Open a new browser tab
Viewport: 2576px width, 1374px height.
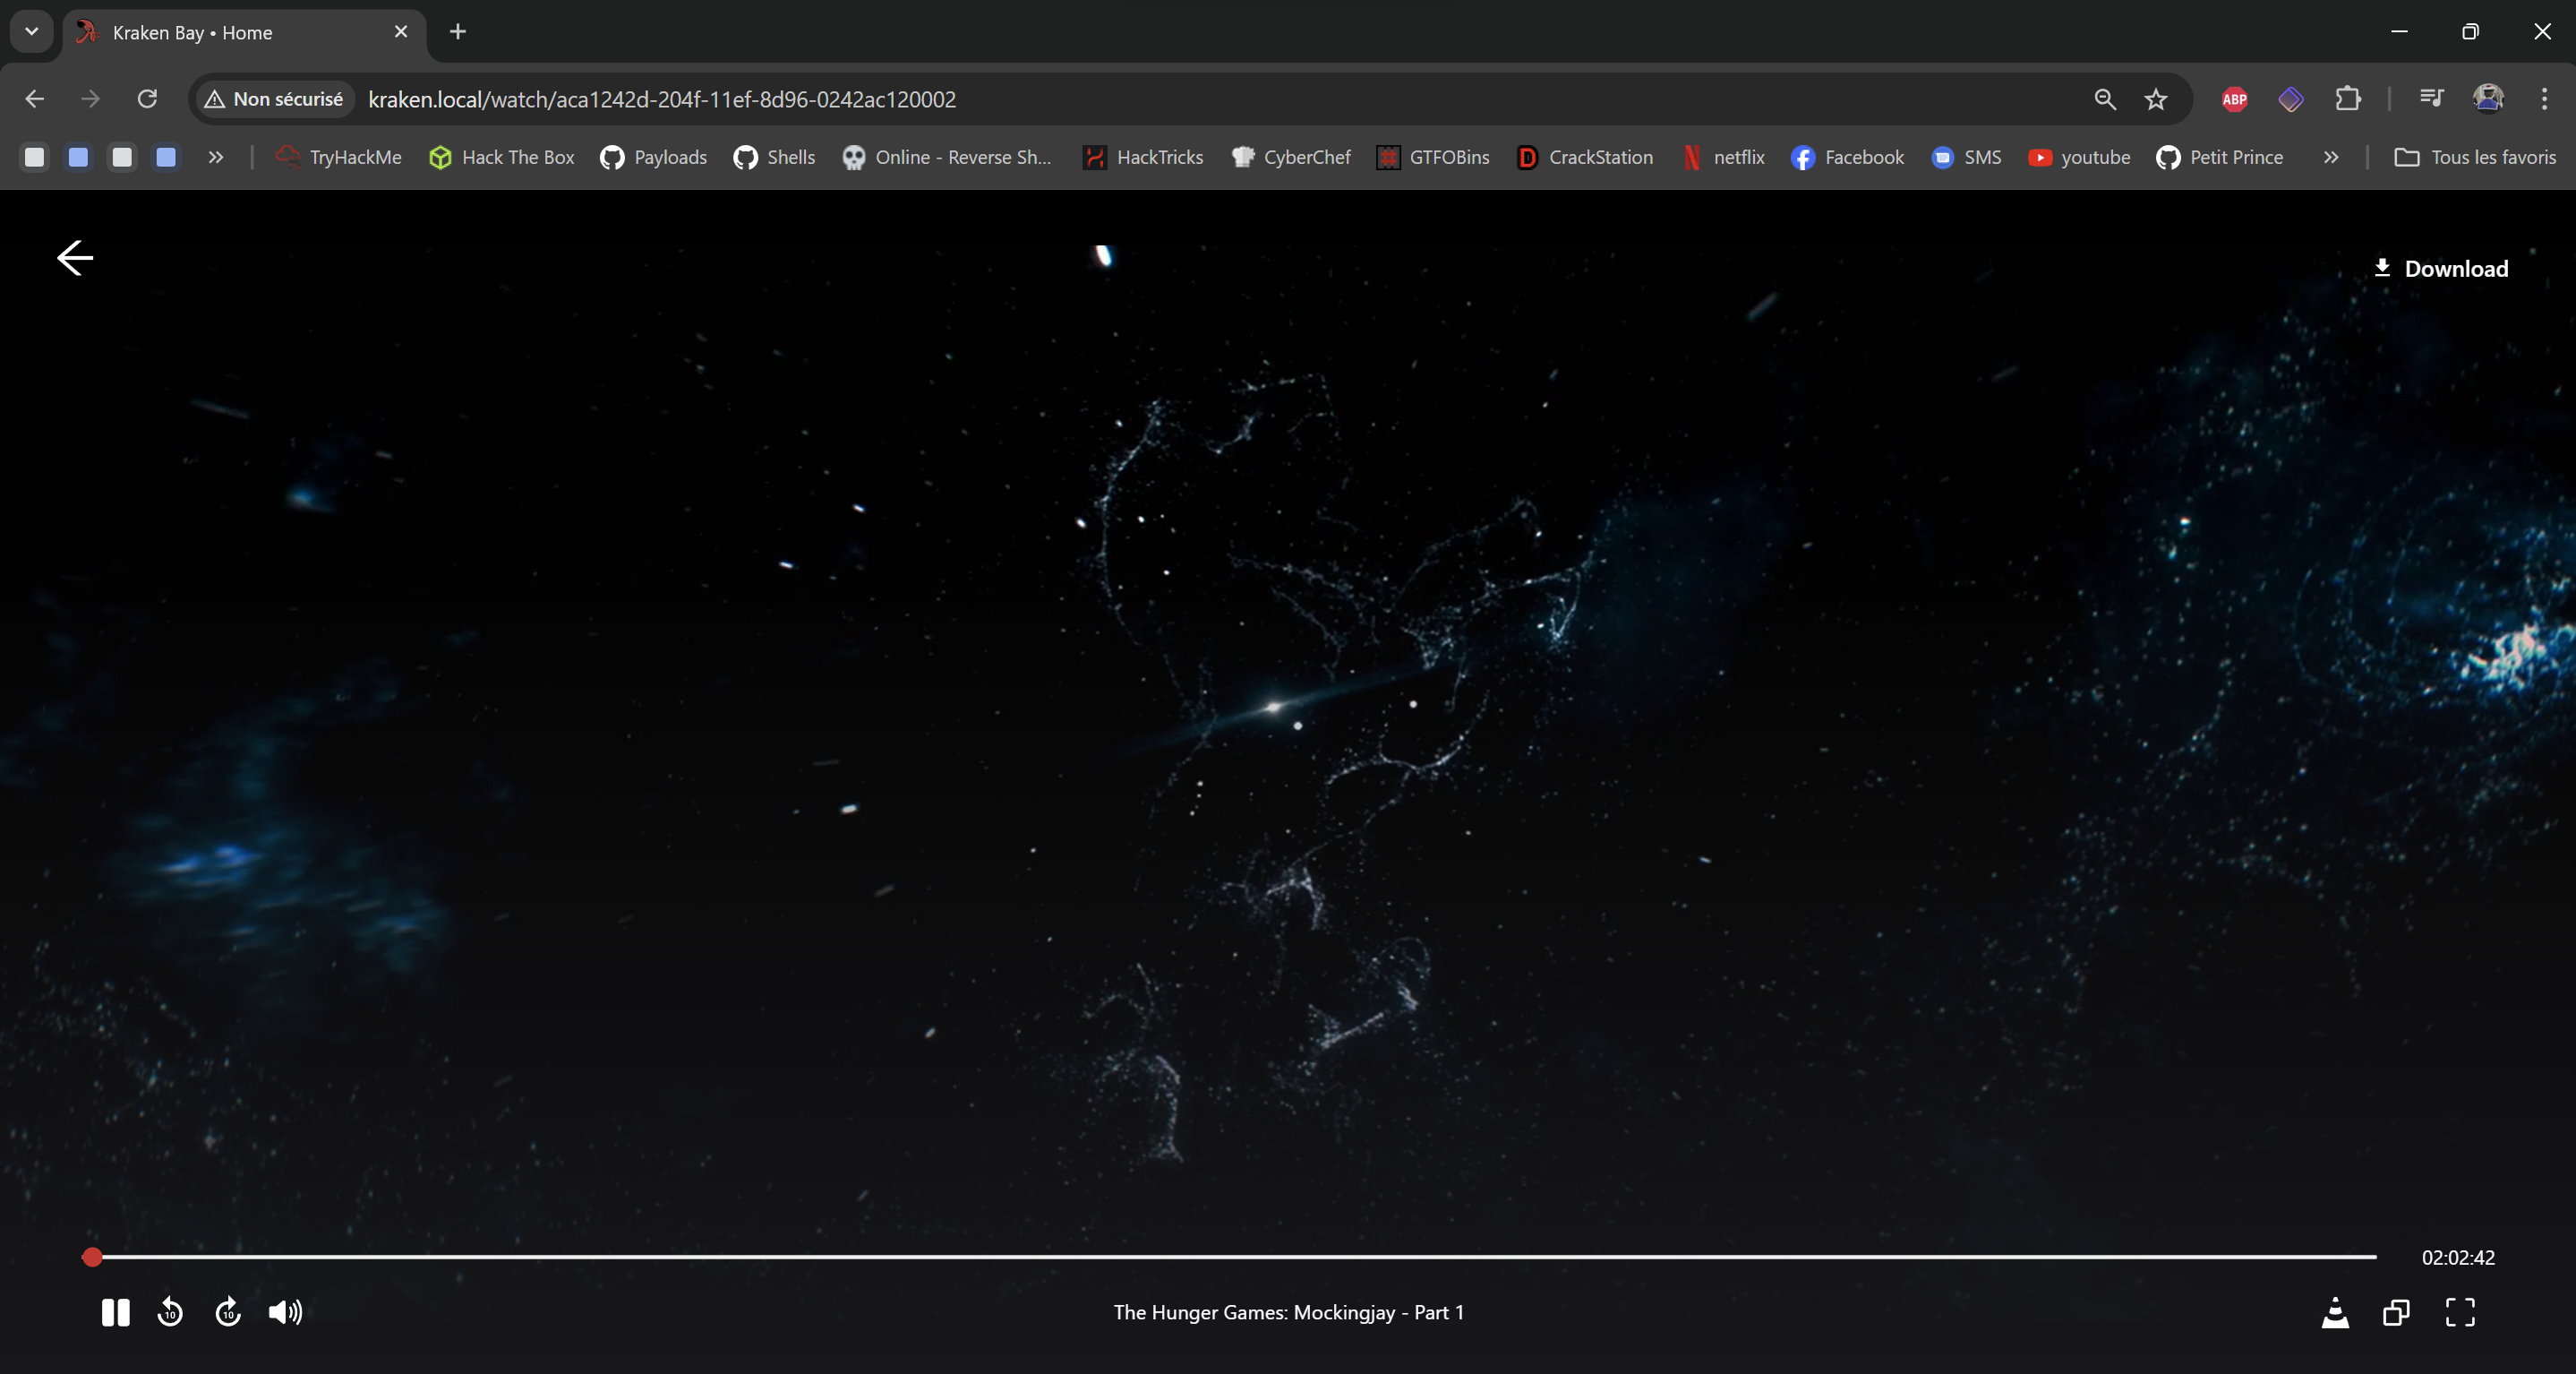pos(458,32)
